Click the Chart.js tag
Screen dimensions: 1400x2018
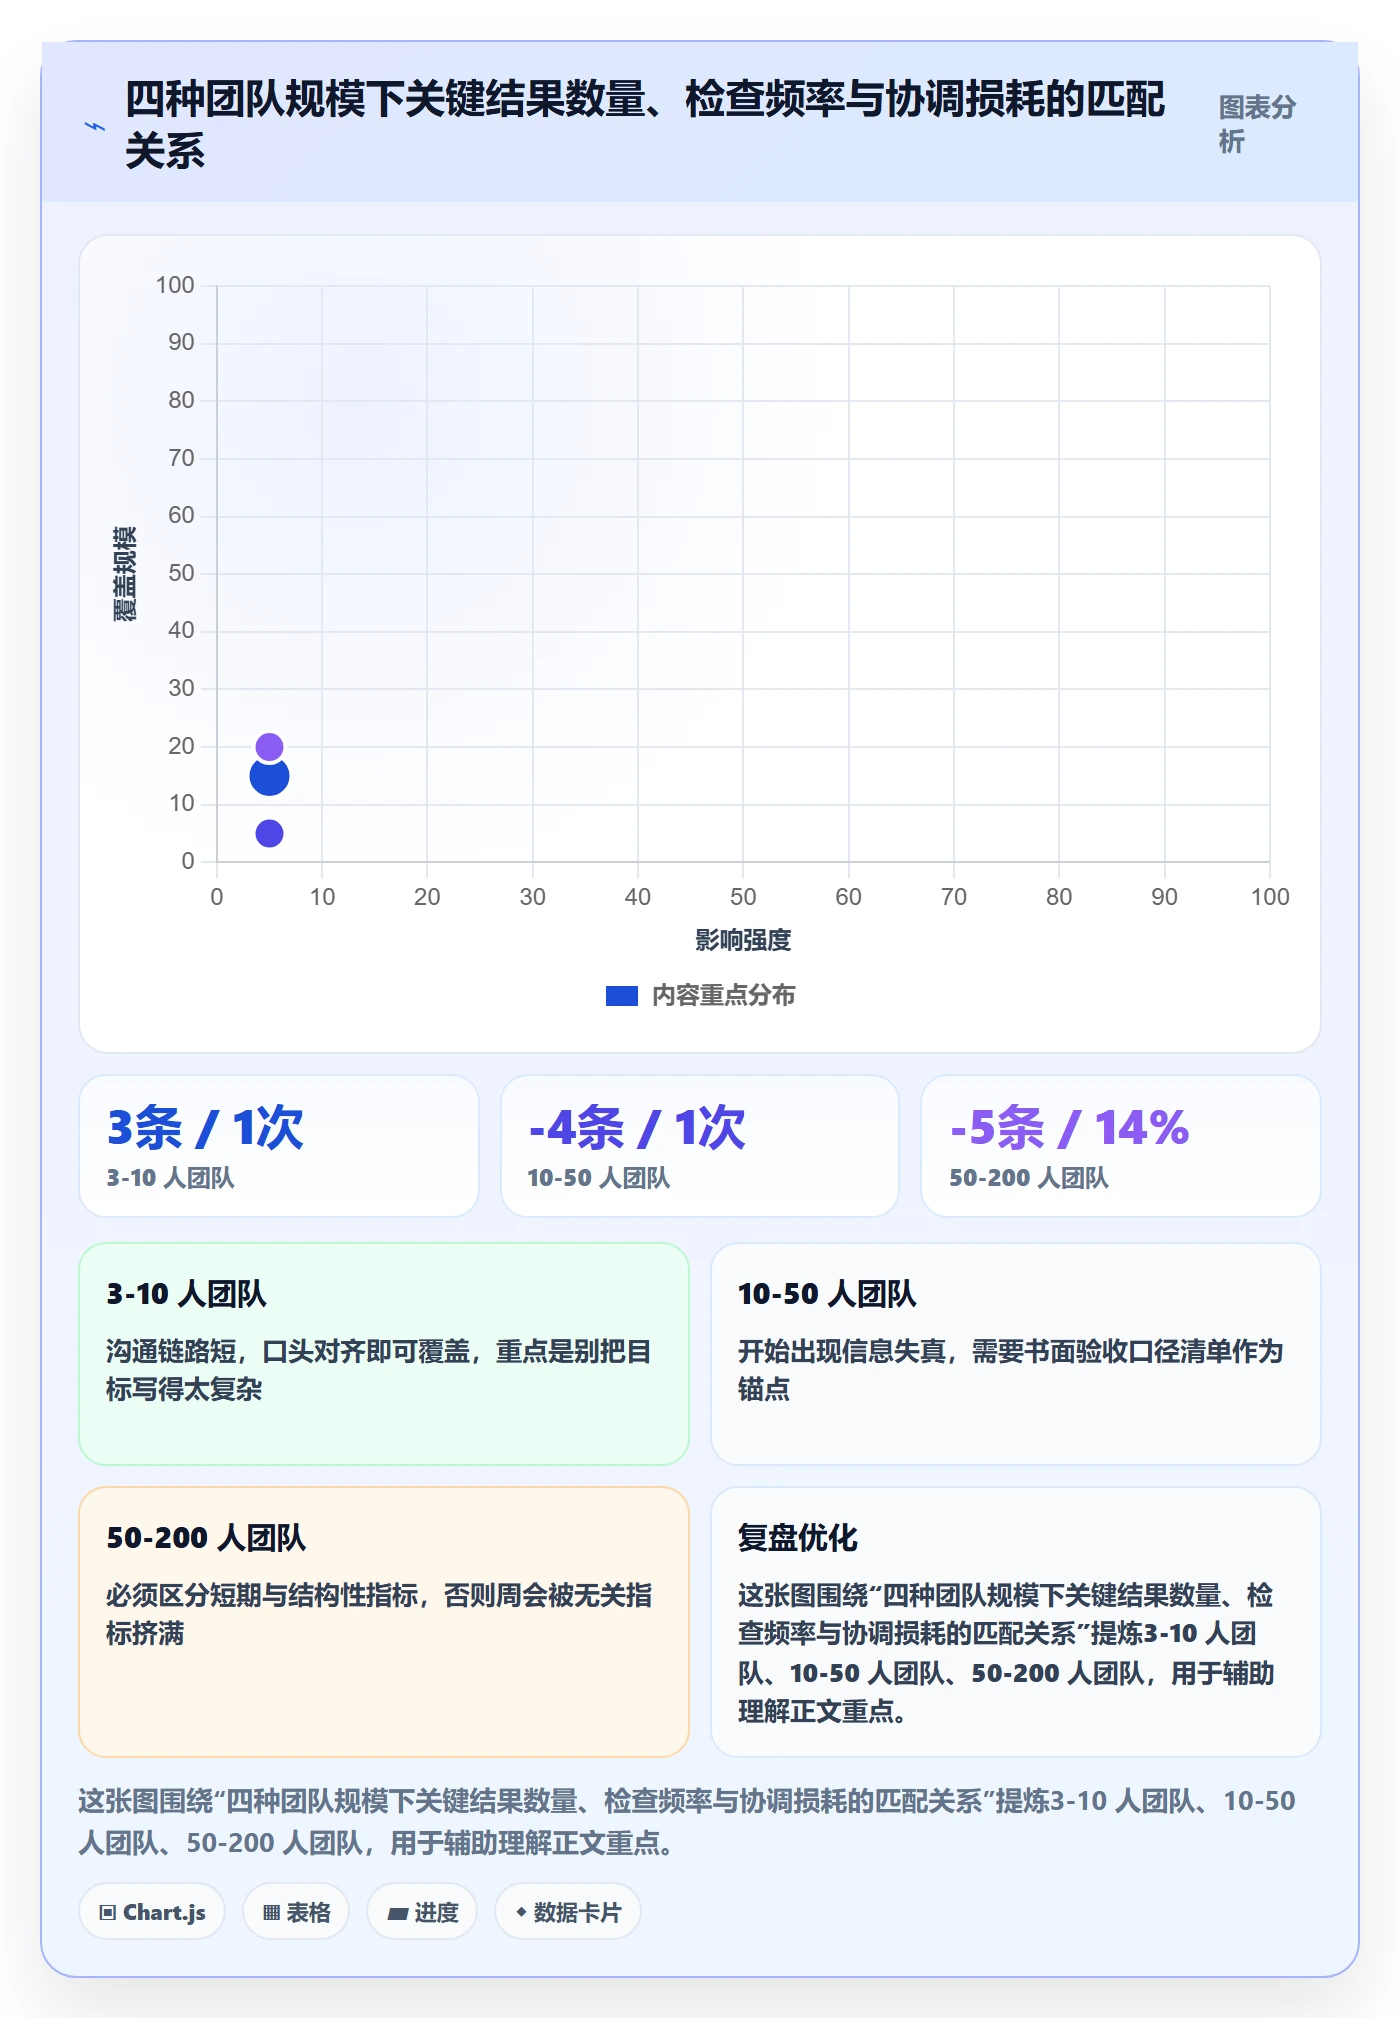152,1912
